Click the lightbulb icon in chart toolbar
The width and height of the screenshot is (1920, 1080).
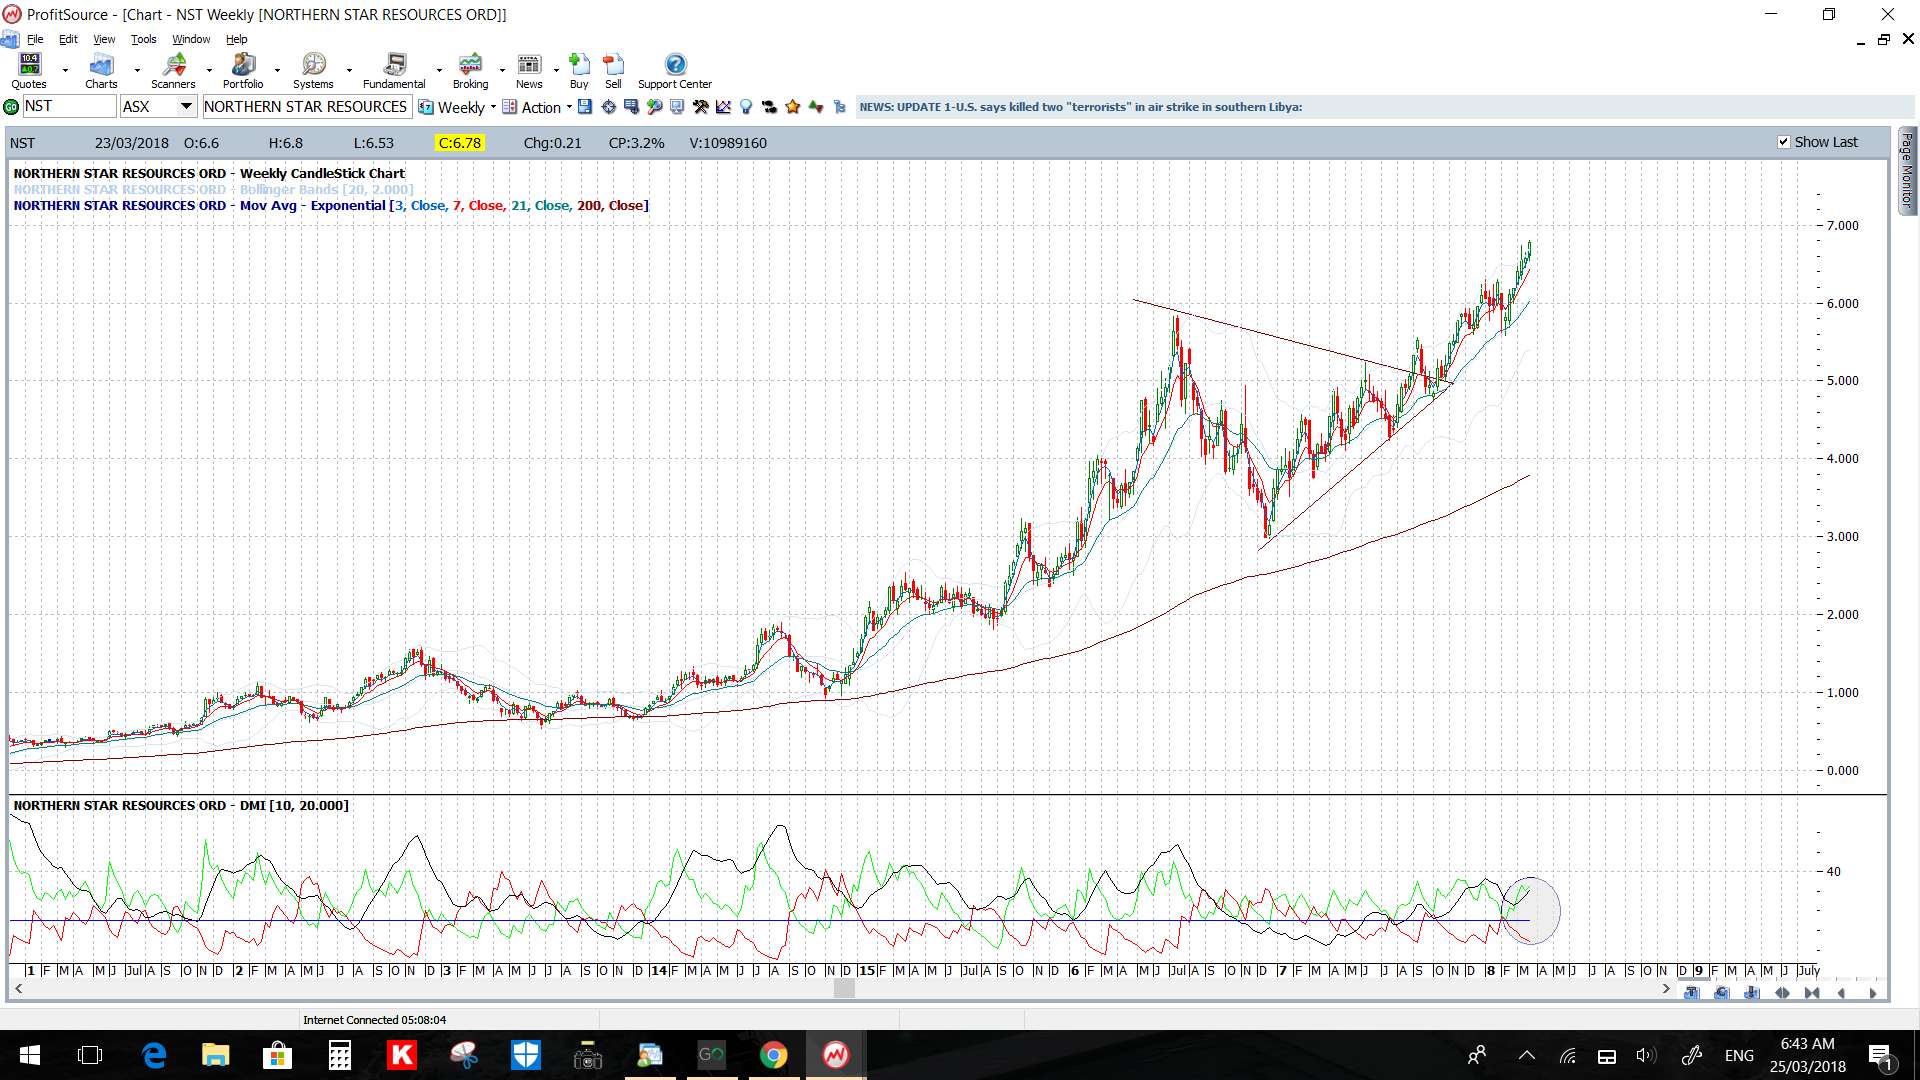tap(746, 107)
